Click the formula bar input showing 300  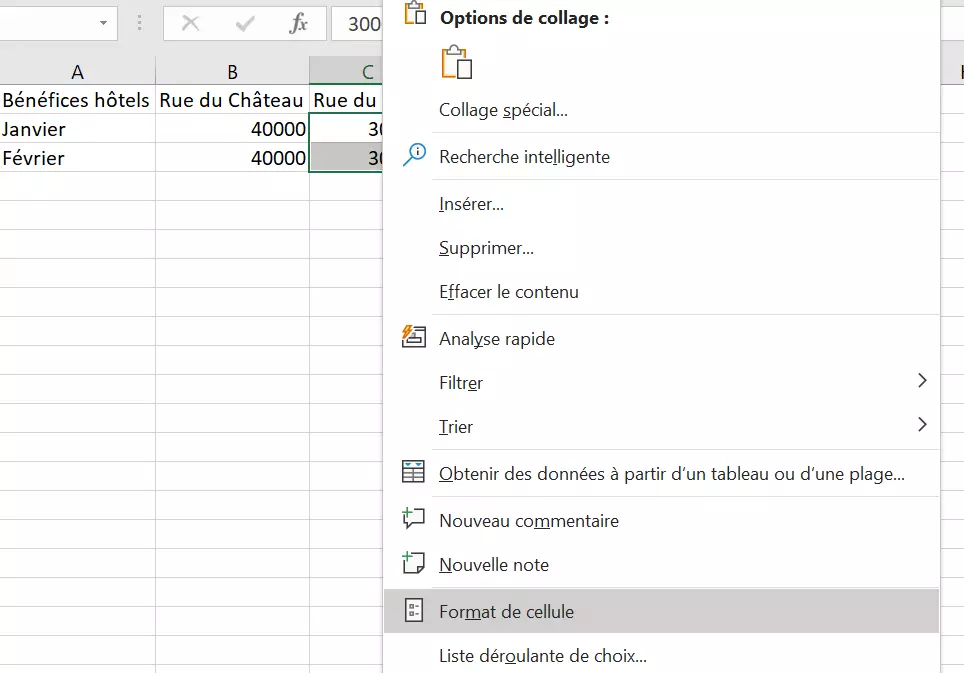[x=357, y=24]
